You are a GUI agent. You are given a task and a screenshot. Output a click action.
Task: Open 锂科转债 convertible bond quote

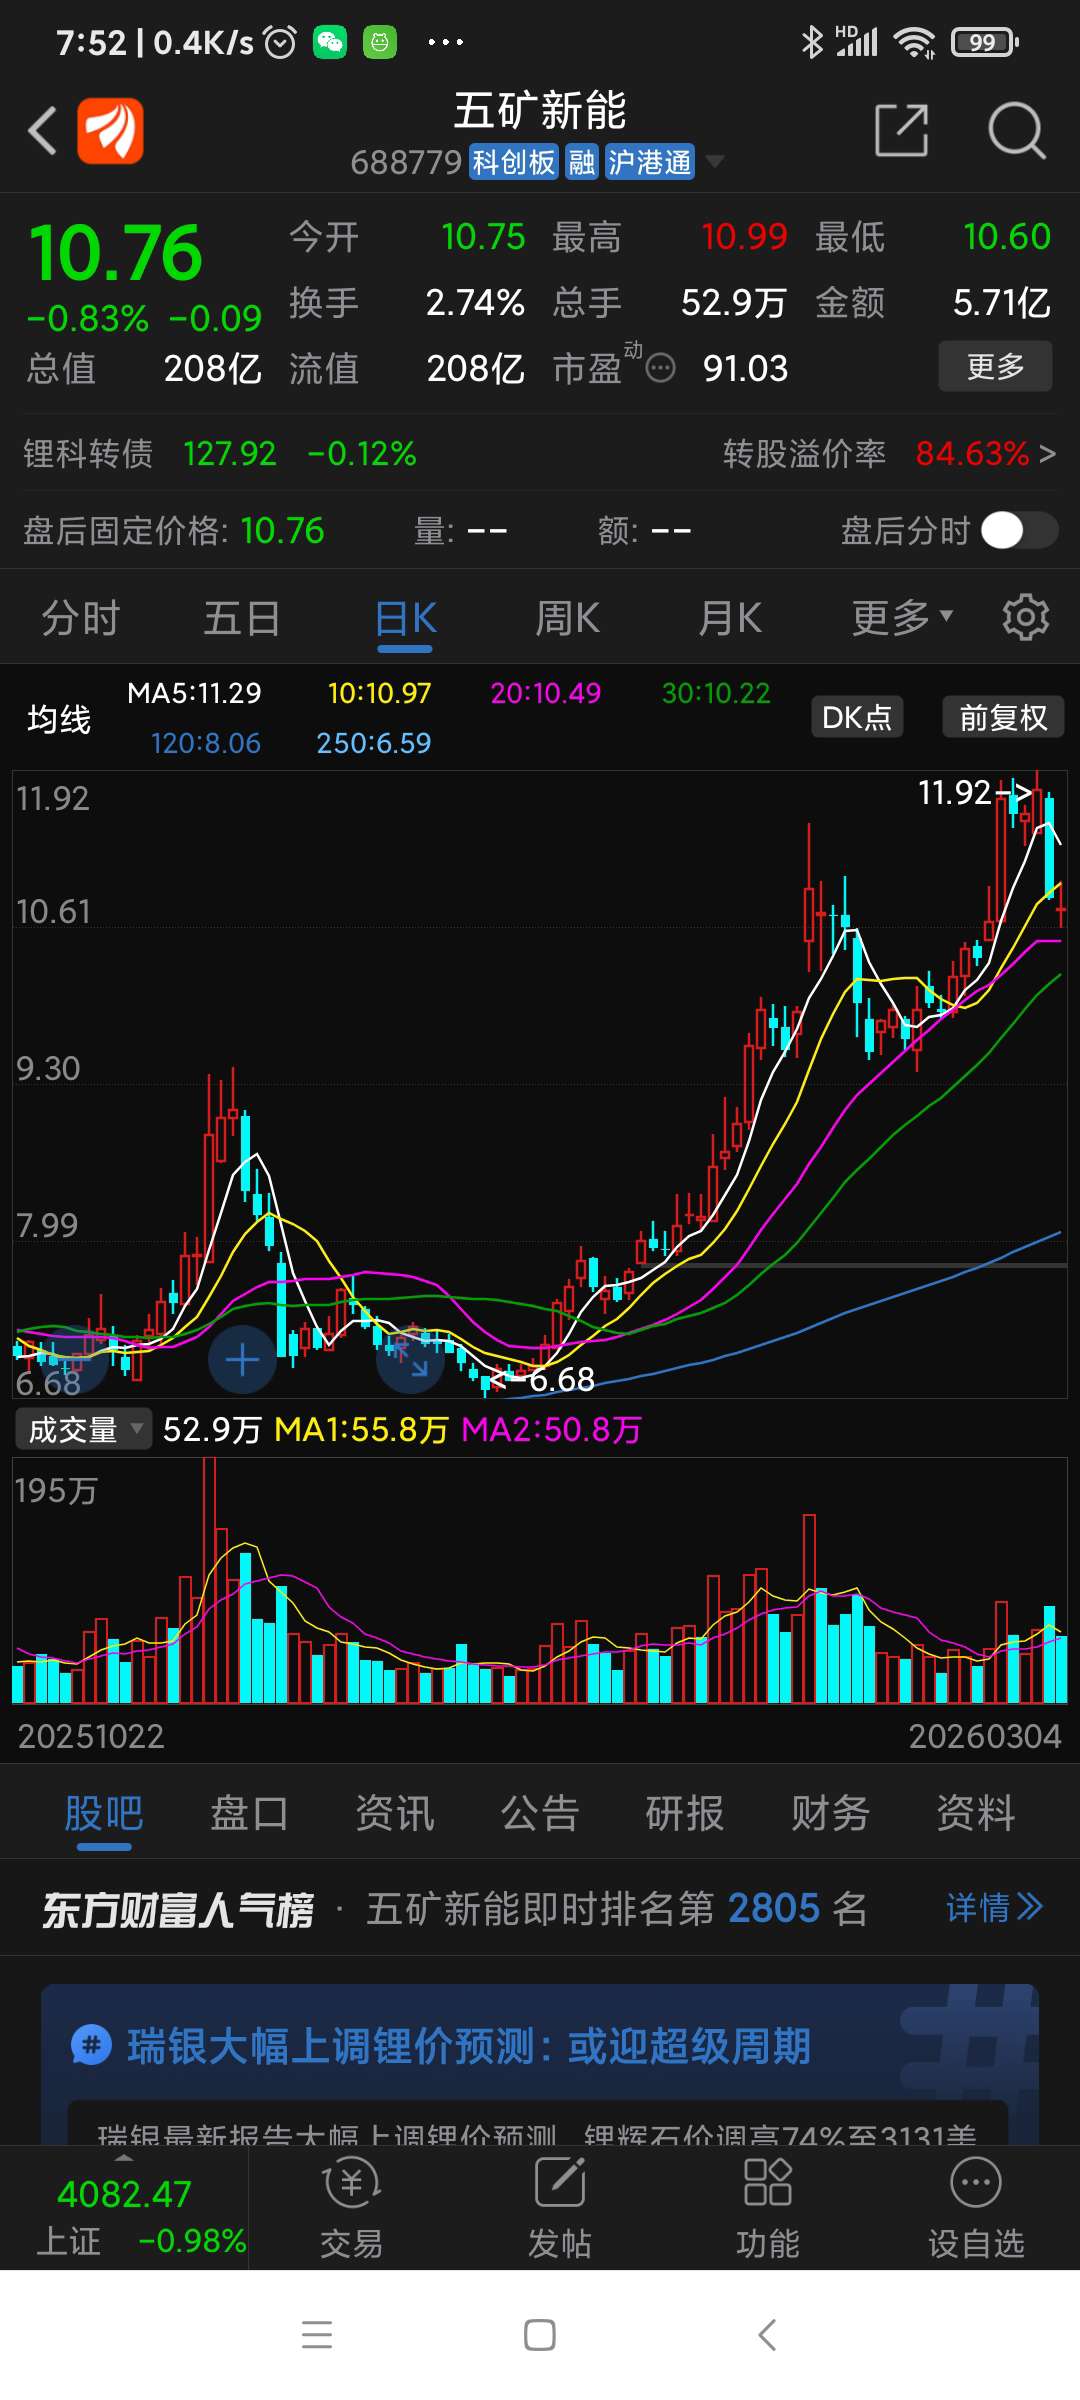(220, 454)
